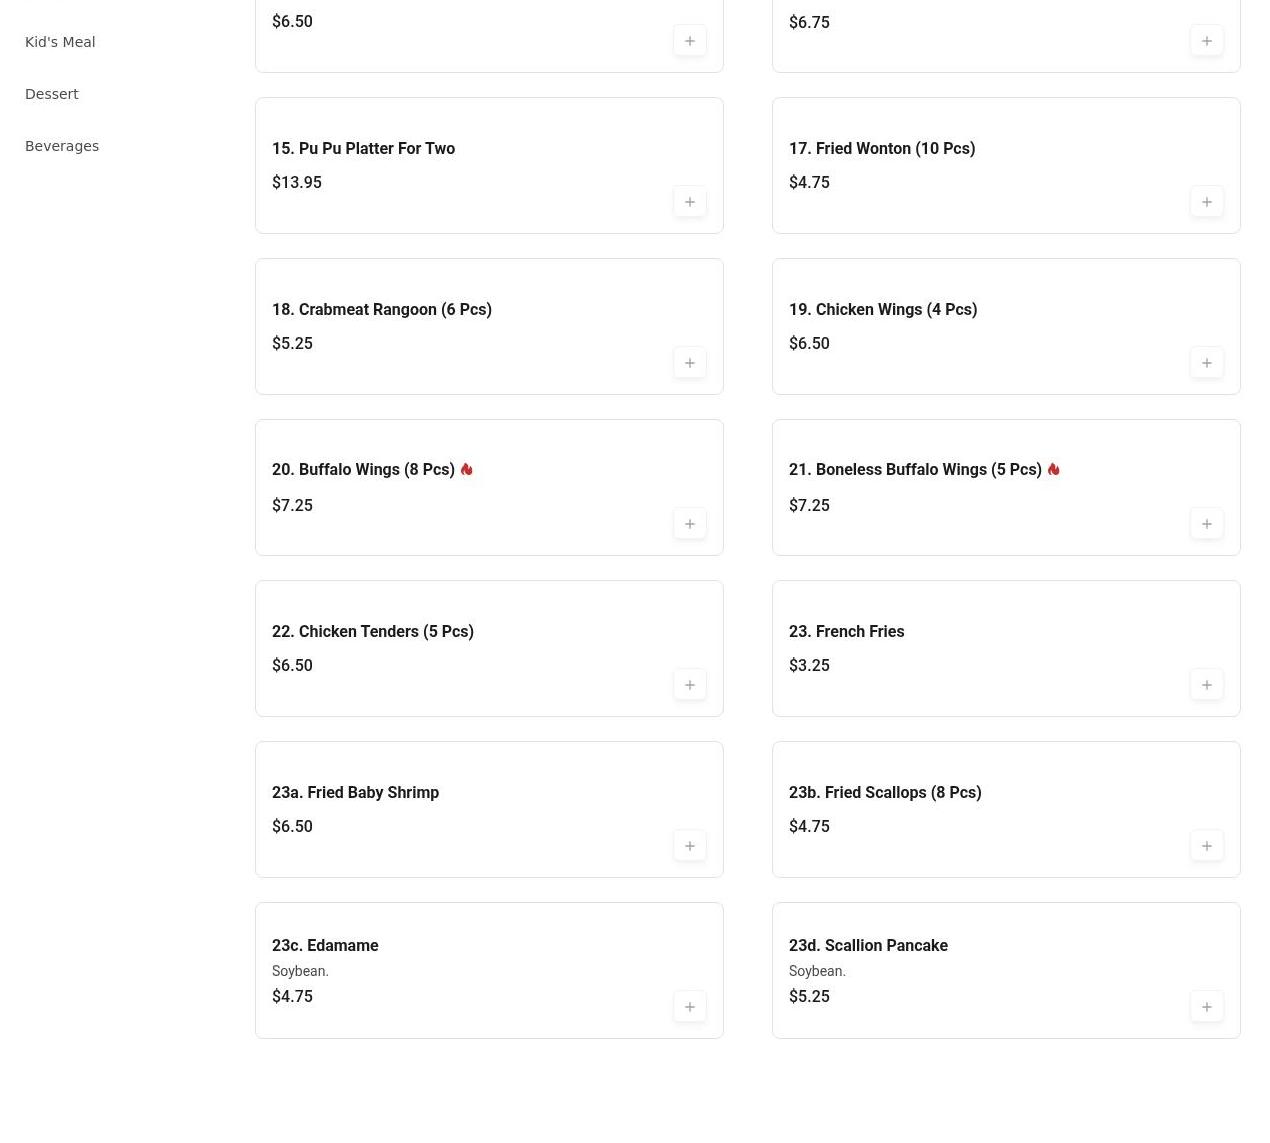Add Scallion Pancake via plus icon
This screenshot has height=1143, width=1270.
point(1207,1007)
